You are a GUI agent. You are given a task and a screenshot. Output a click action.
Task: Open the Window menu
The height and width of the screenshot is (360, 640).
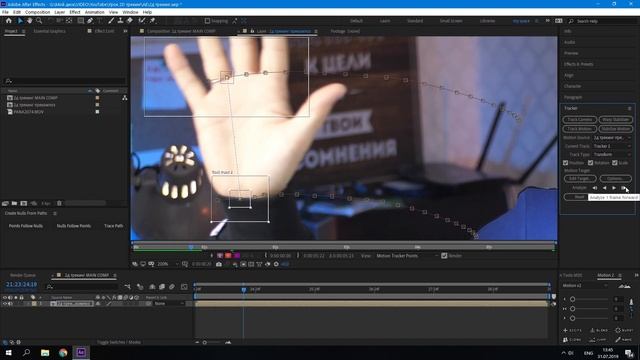tap(131, 12)
